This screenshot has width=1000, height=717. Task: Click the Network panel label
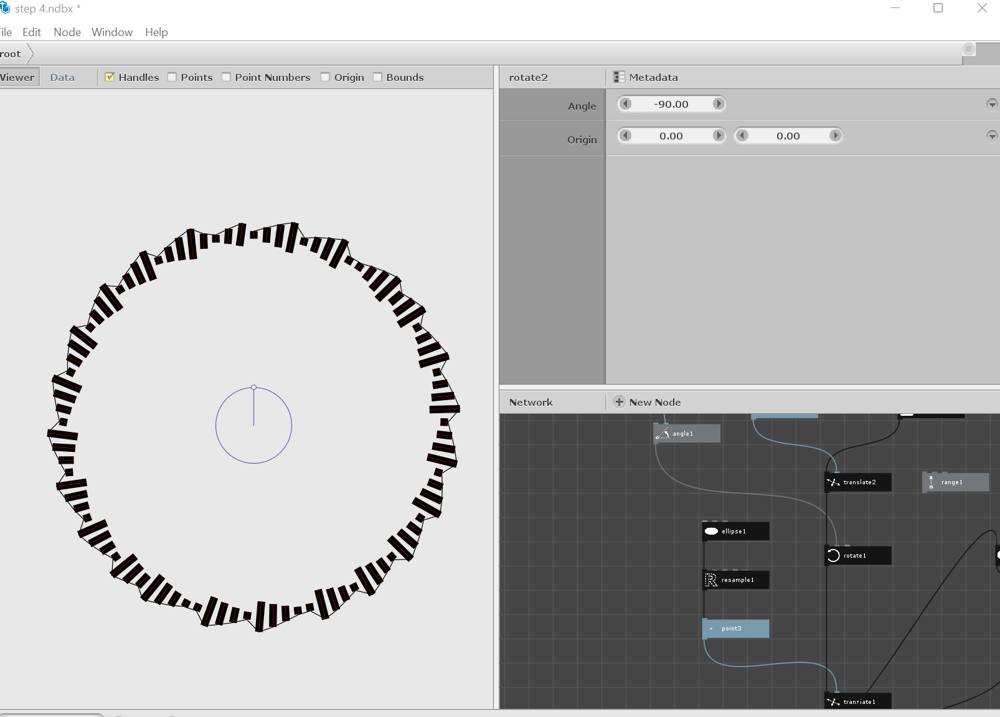pos(531,402)
